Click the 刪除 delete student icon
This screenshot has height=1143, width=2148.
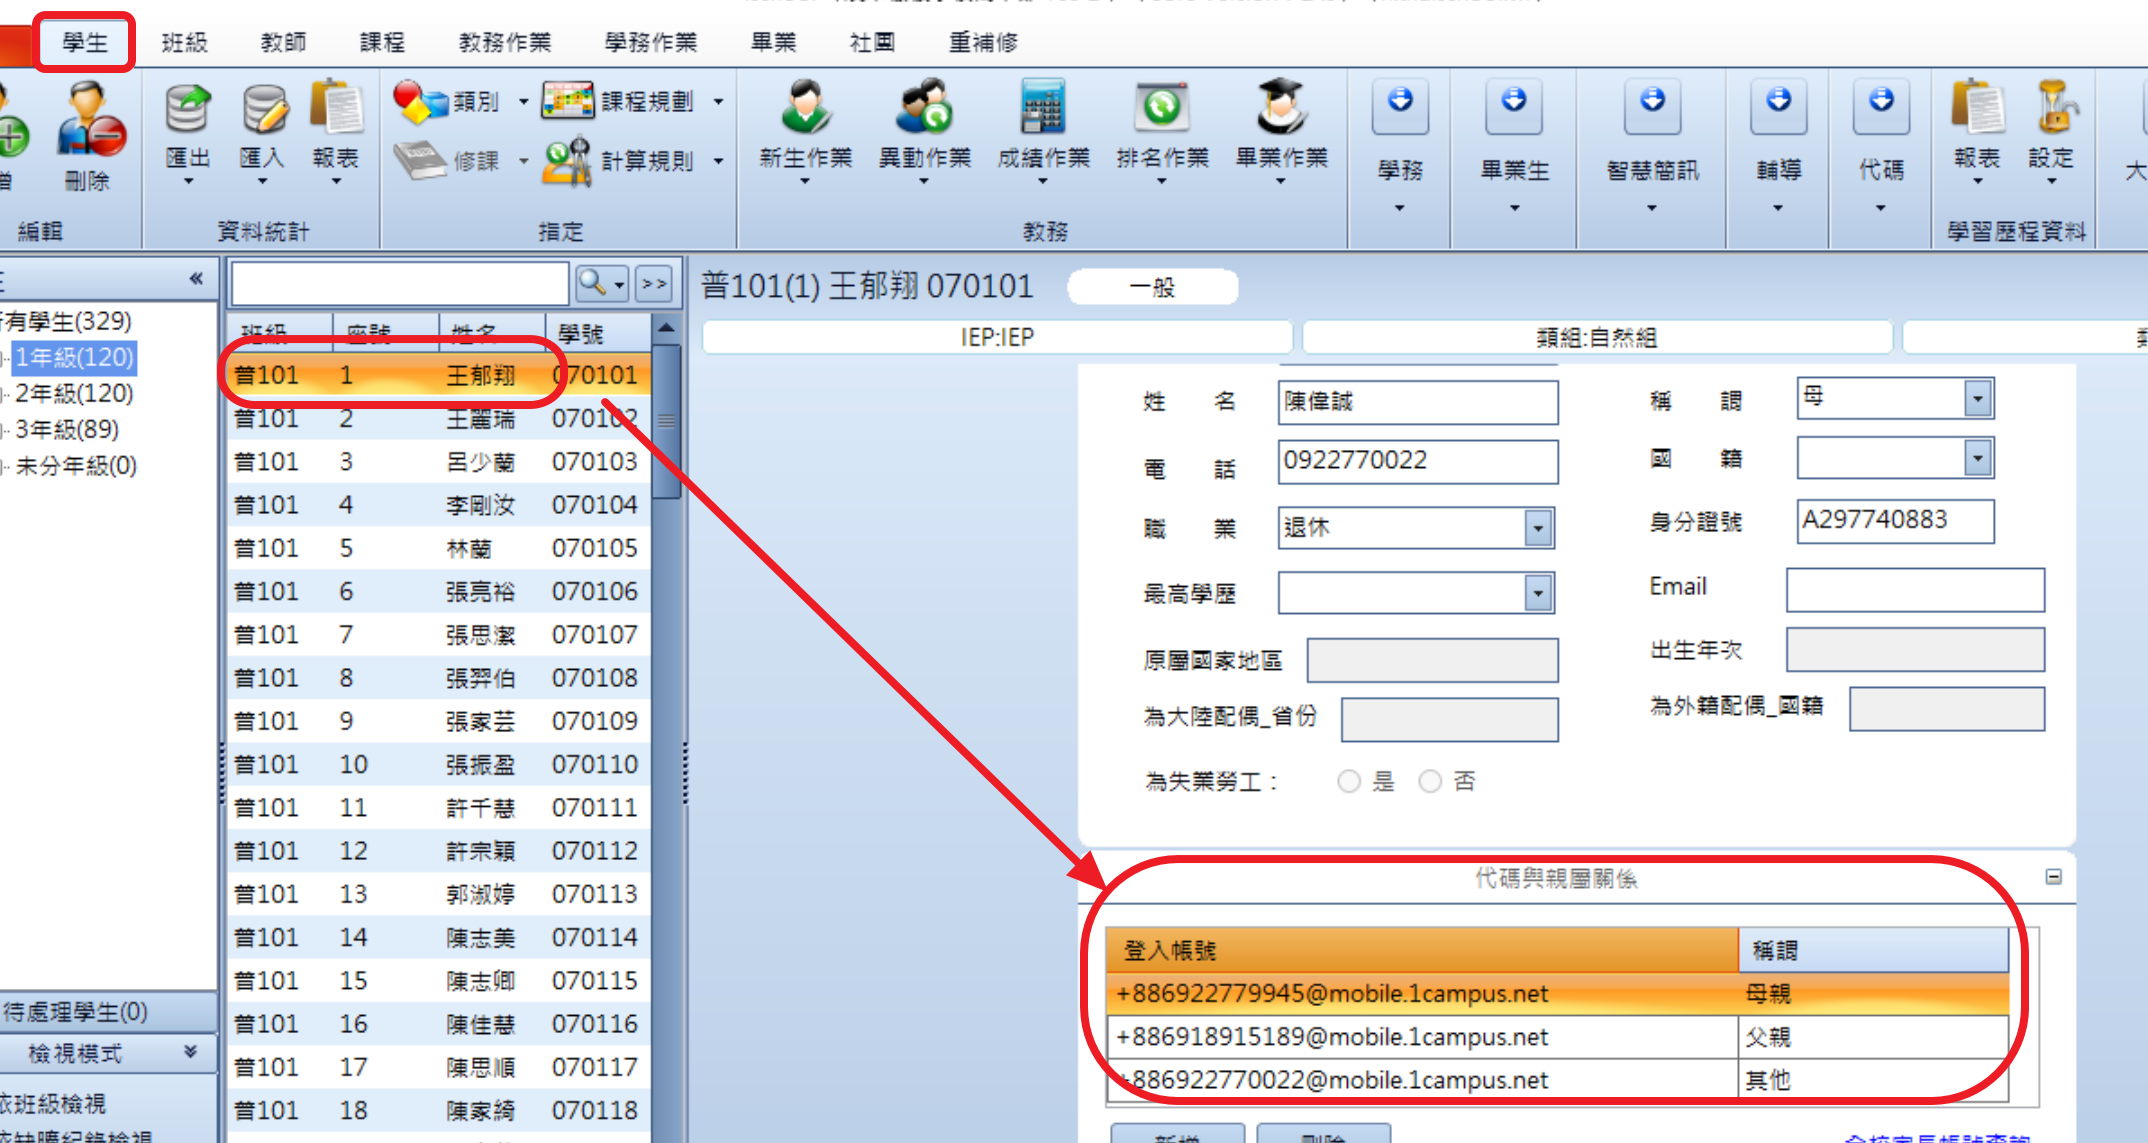click(90, 120)
